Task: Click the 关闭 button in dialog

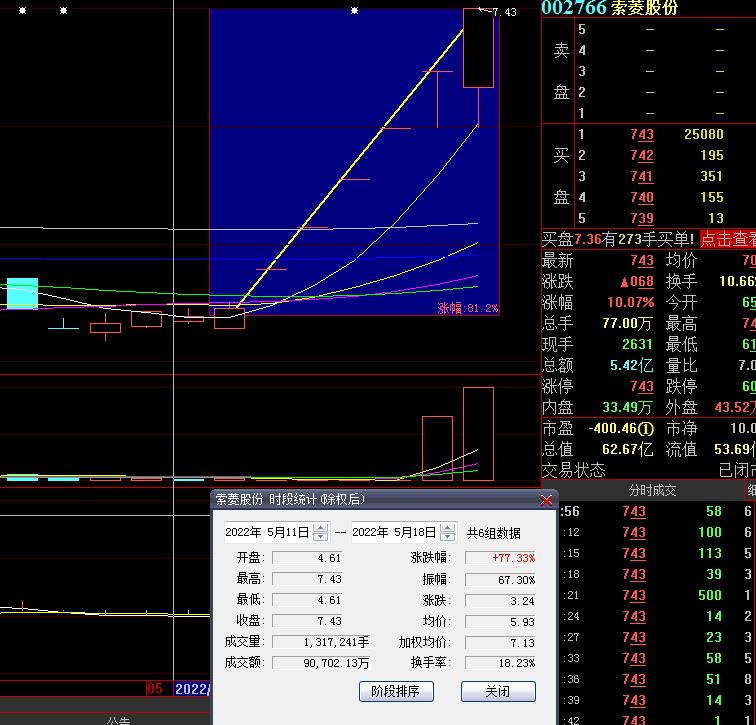Action: 497,691
